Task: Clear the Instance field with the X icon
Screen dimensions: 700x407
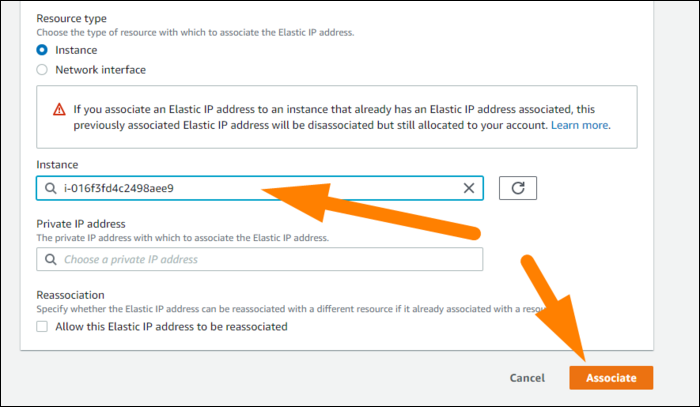Action: pyautogui.click(x=469, y=188)
